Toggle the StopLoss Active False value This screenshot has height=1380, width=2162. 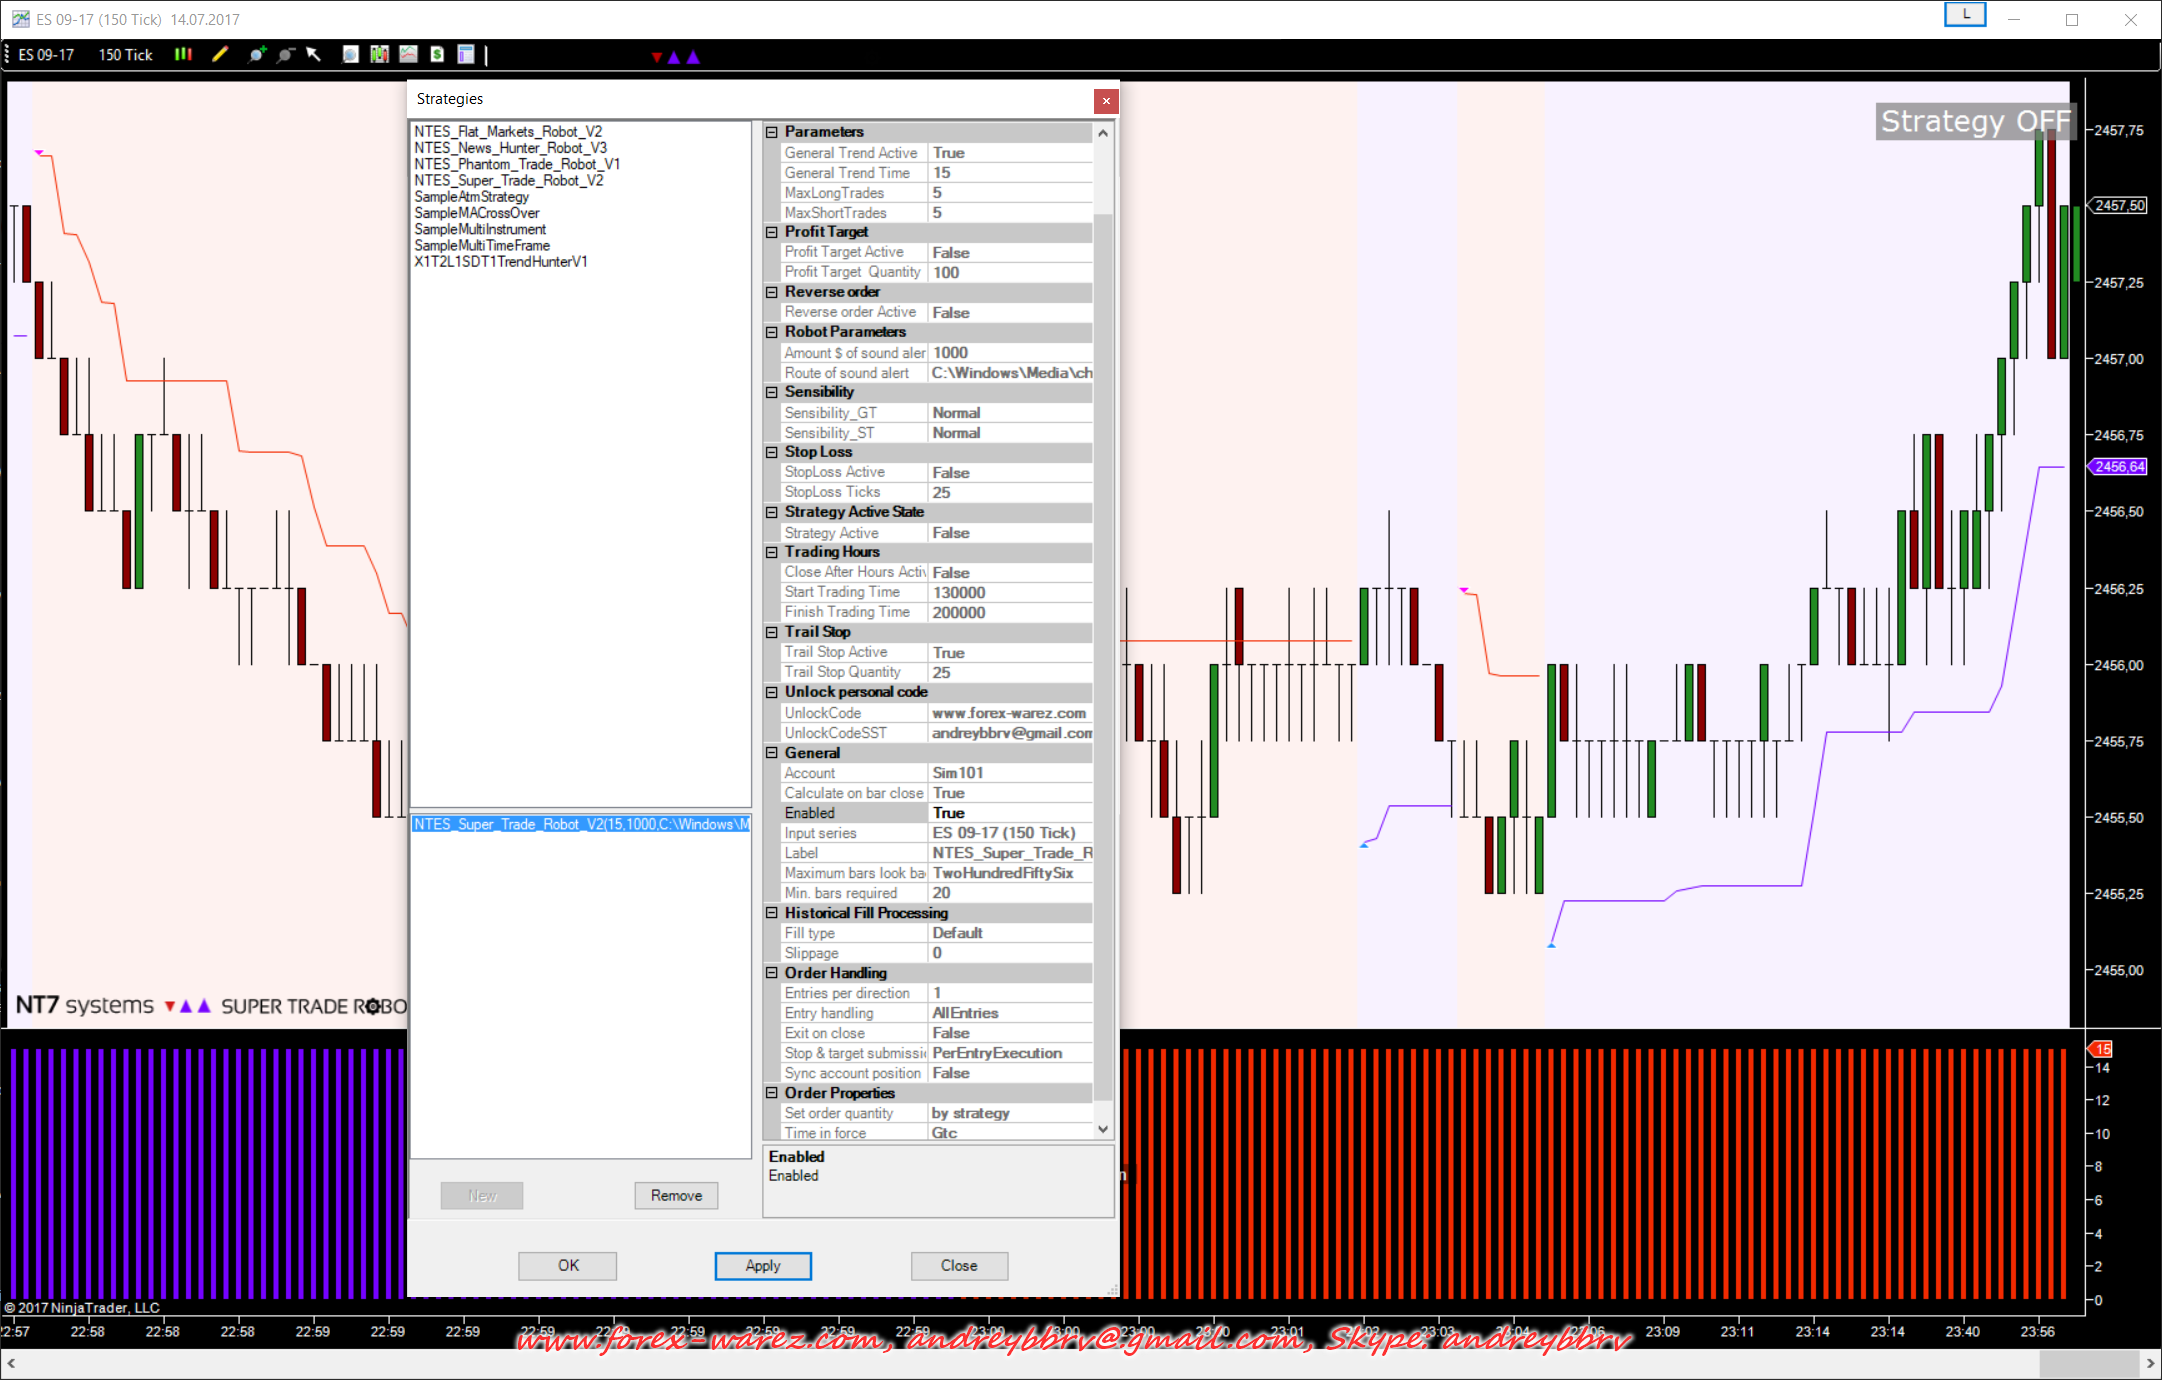tap(1010, 472)
